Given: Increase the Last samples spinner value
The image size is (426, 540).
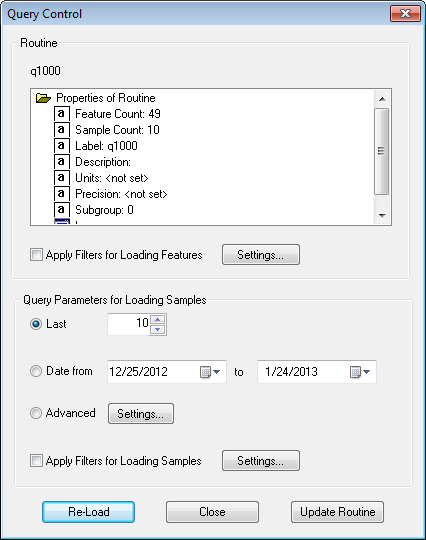Looking at the screenshot, I should 158,319.
